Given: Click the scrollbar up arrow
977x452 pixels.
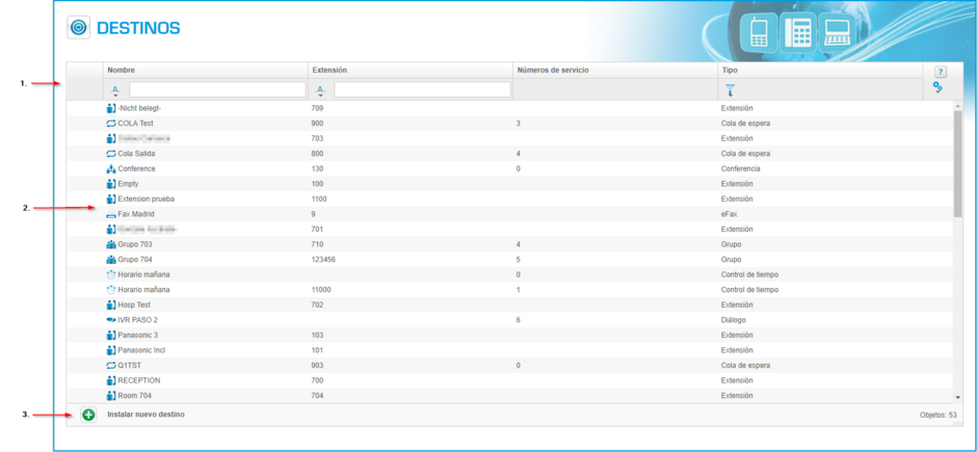Looking at the screenshot, I should [957, 106].
